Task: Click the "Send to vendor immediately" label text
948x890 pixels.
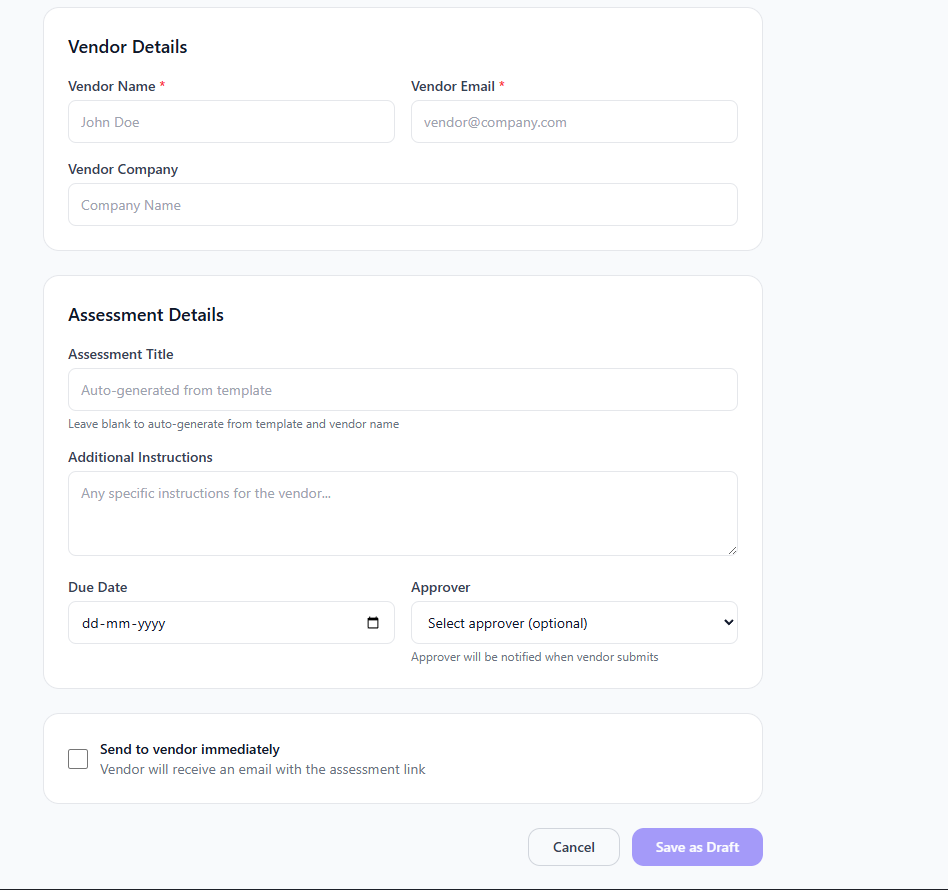Action: click(x=189, y=749)
